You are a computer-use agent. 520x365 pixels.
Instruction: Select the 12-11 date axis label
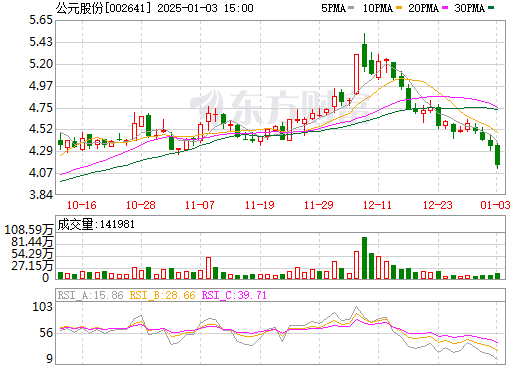pyautogui.click(x=377, y=205)
